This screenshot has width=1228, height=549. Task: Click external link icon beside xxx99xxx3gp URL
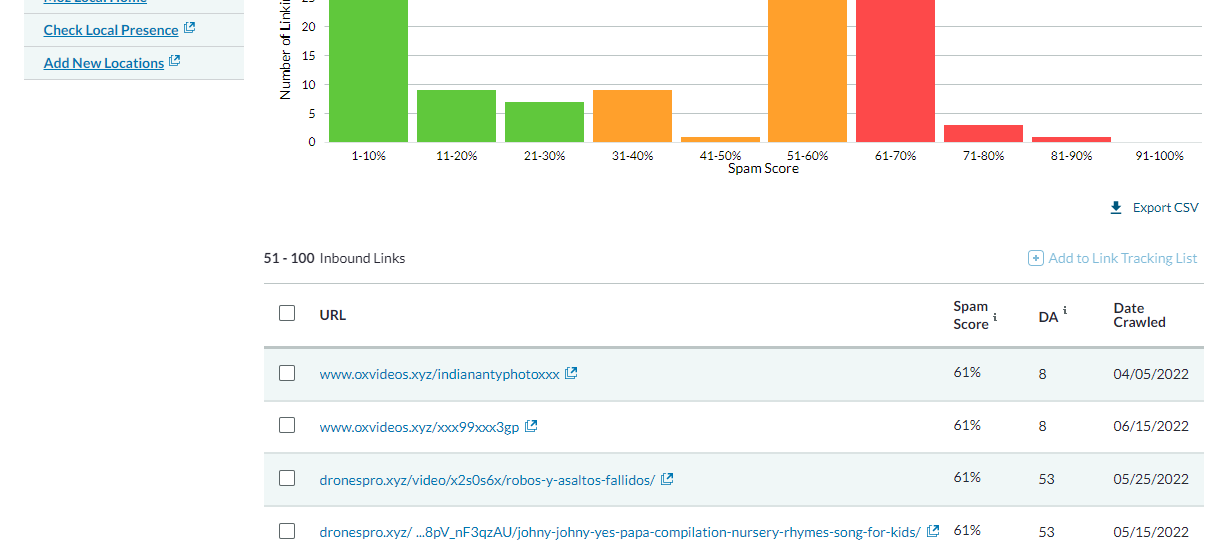pos(531,426)
